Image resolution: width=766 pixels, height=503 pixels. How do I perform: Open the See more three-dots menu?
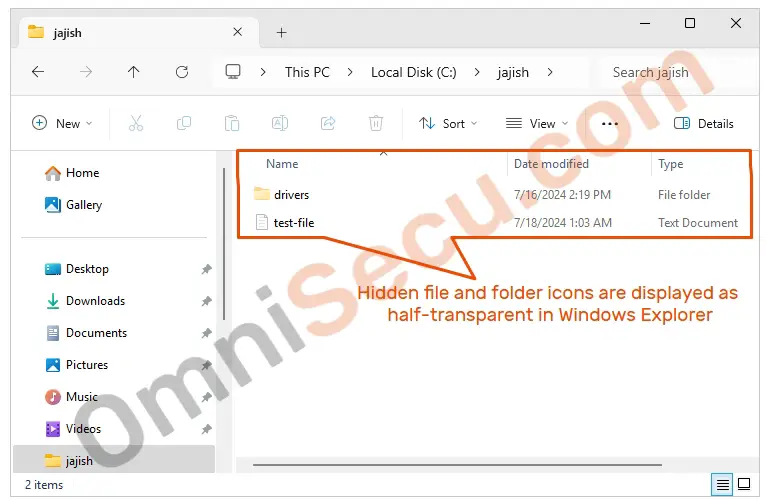(x=610, y=124)
